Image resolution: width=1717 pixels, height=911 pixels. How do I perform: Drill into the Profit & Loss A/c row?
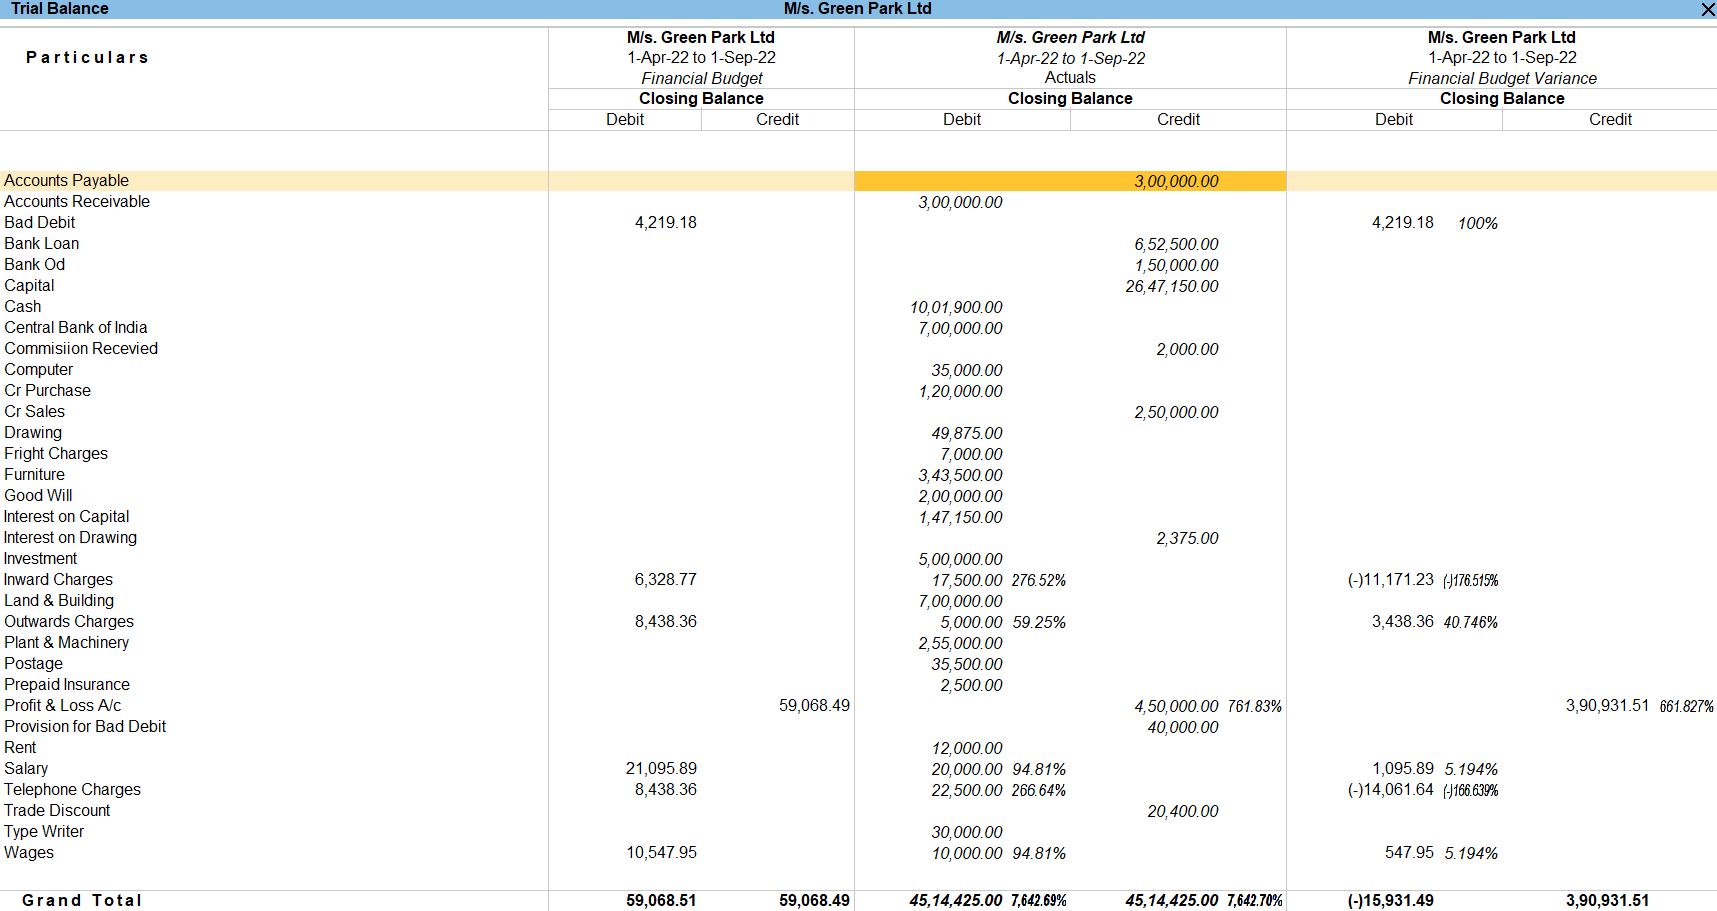point(62,706)
